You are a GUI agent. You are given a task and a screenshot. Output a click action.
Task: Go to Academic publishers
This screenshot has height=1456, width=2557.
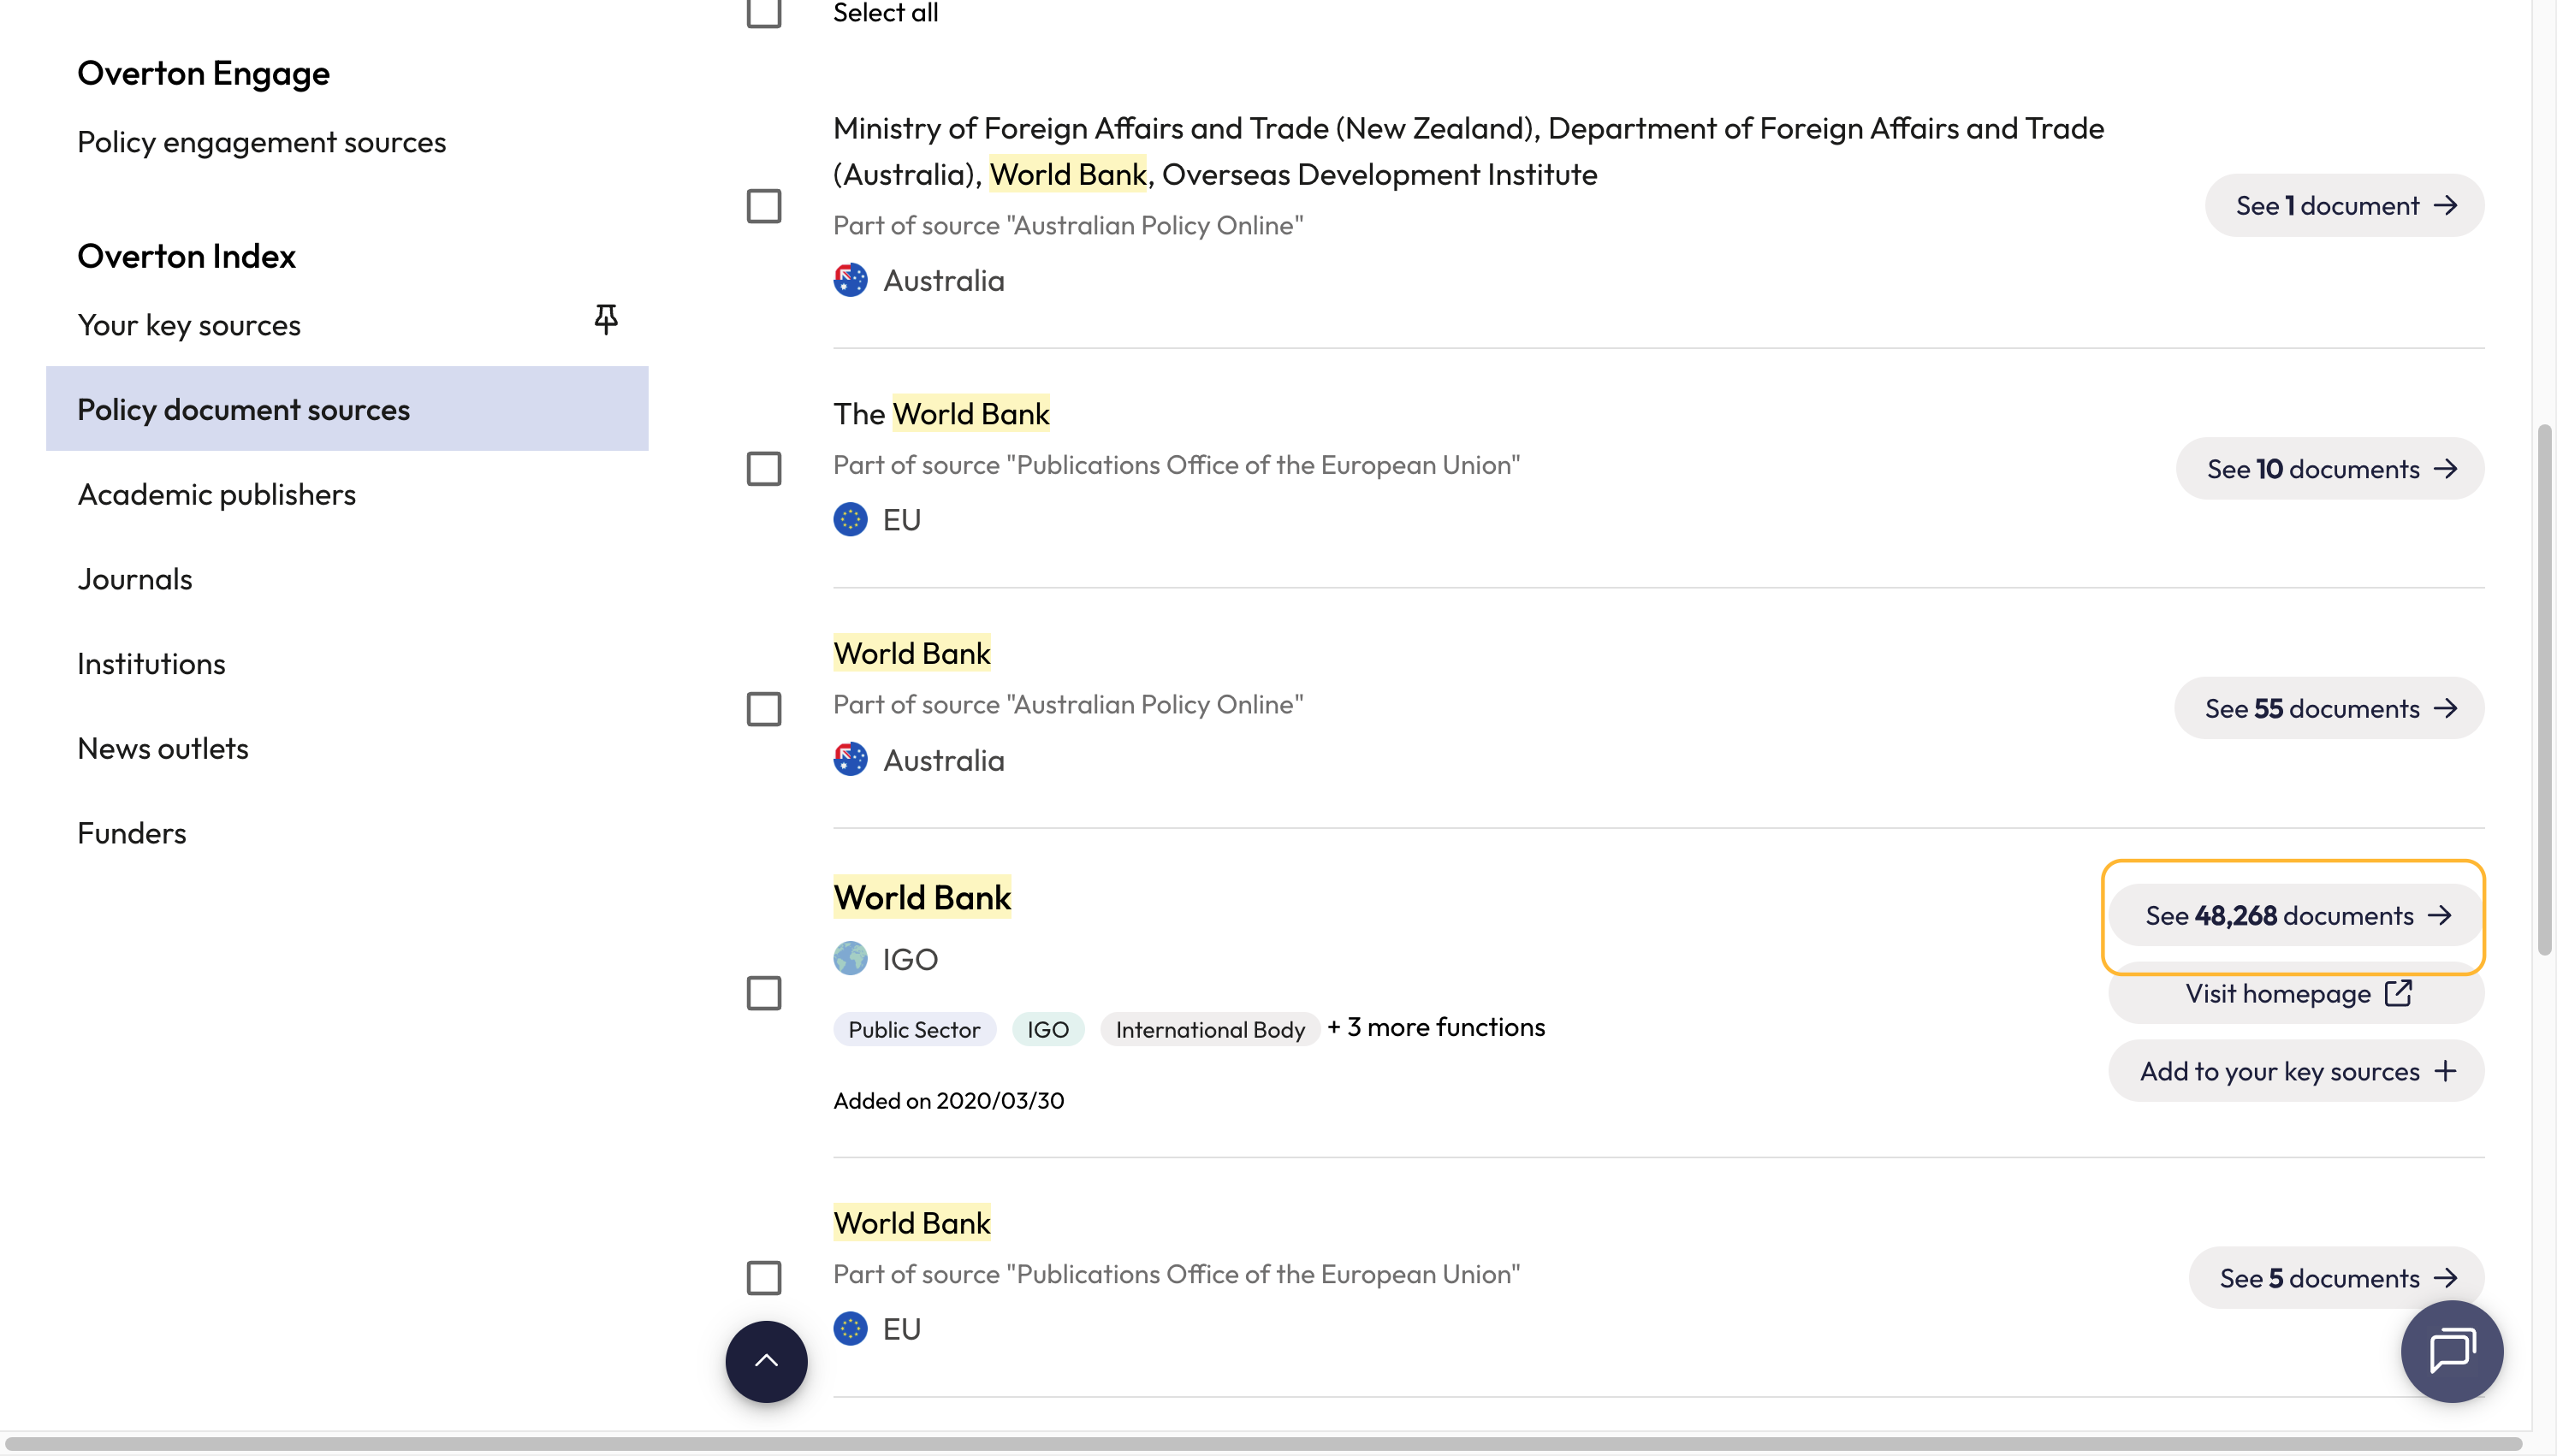[216, 494]
